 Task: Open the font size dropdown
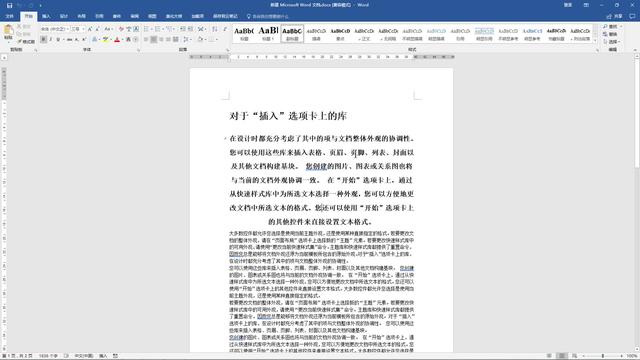(x=83, y=29)
